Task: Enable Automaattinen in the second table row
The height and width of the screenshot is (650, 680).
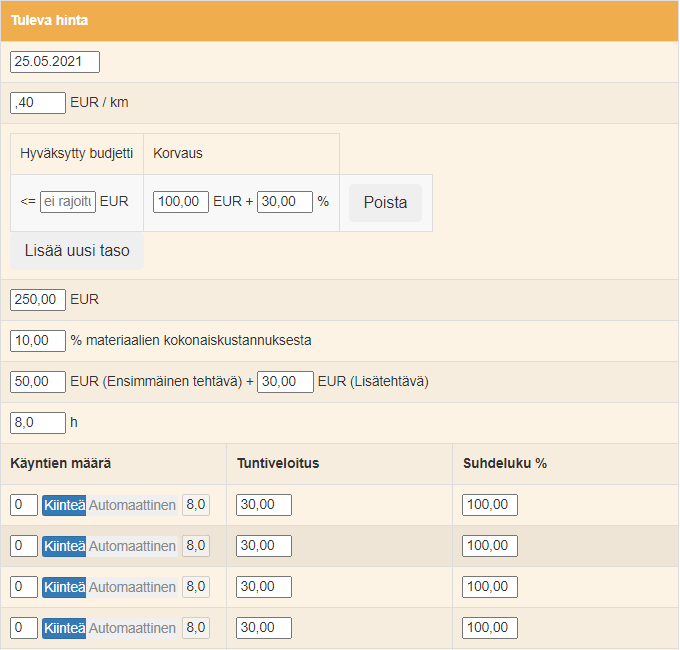Action: [132, 546]
